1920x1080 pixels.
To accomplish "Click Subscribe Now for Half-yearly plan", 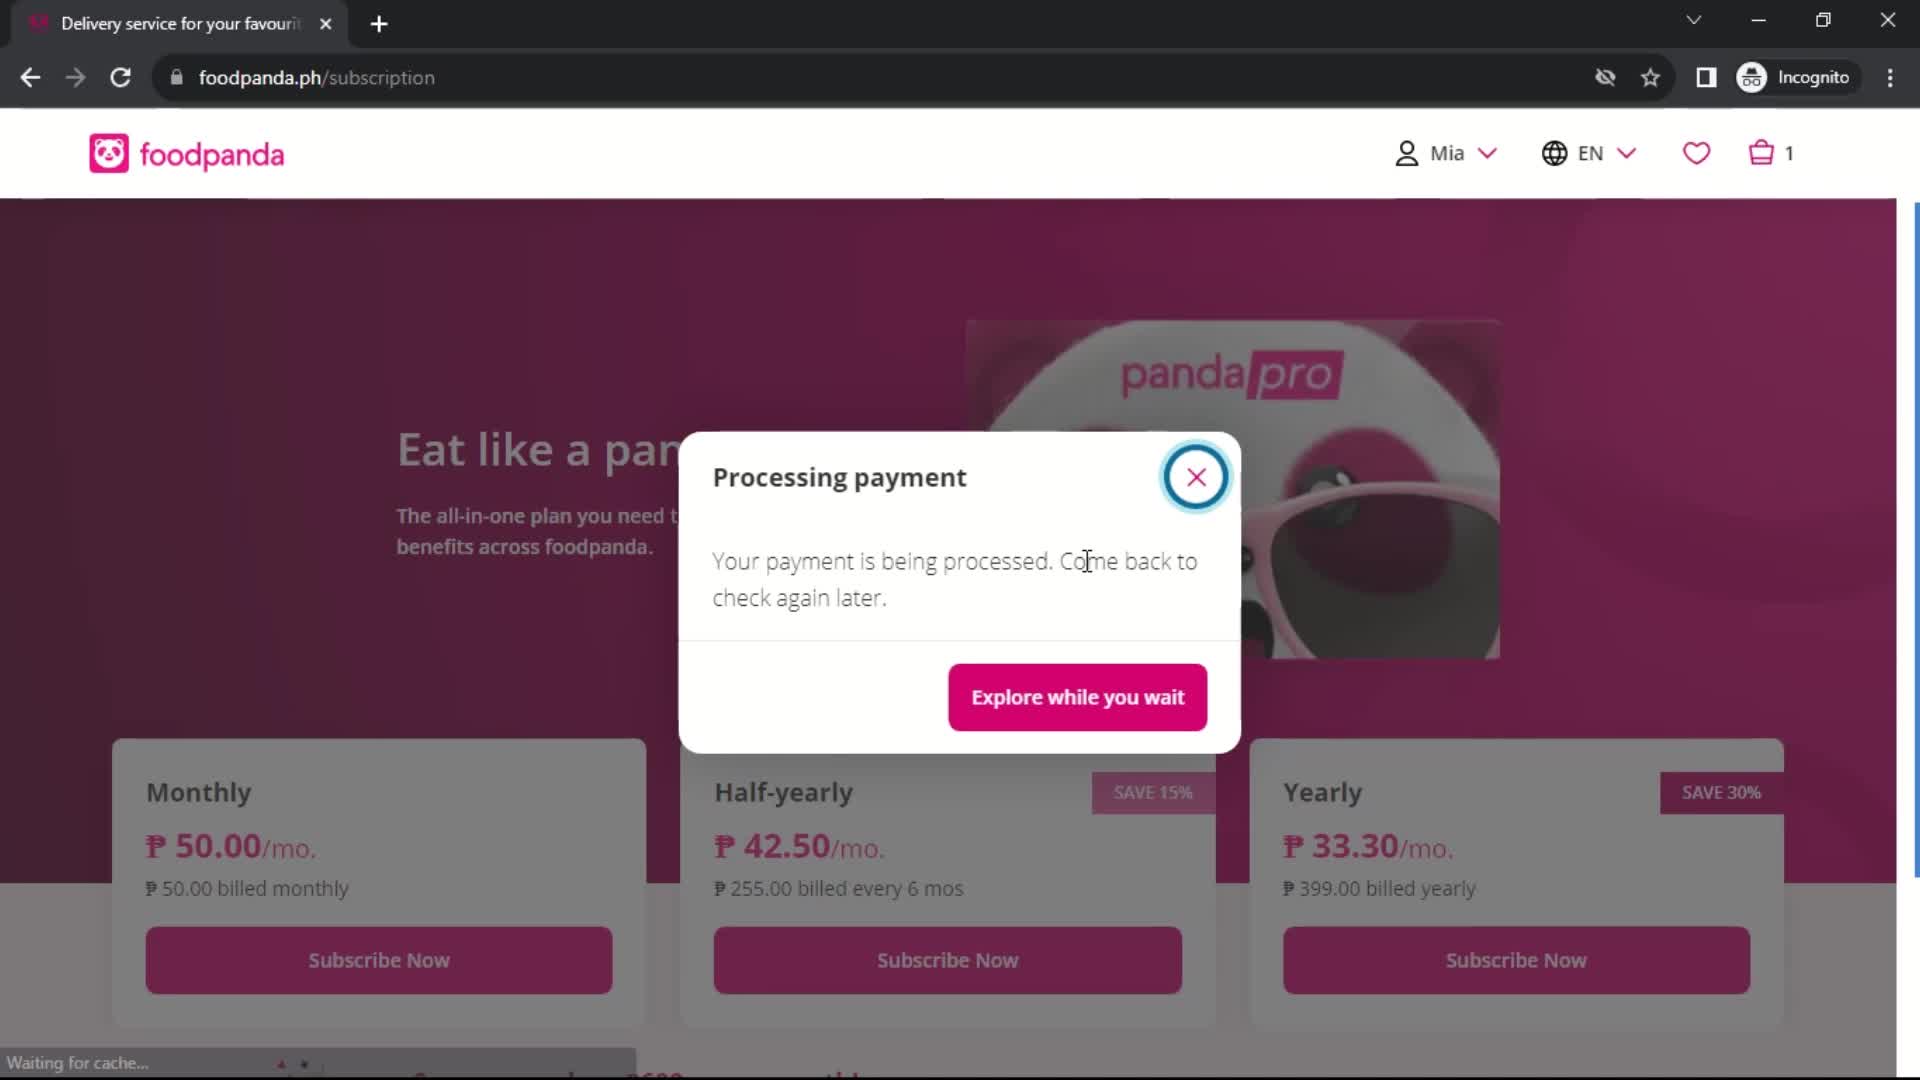I will click(948, 960).
